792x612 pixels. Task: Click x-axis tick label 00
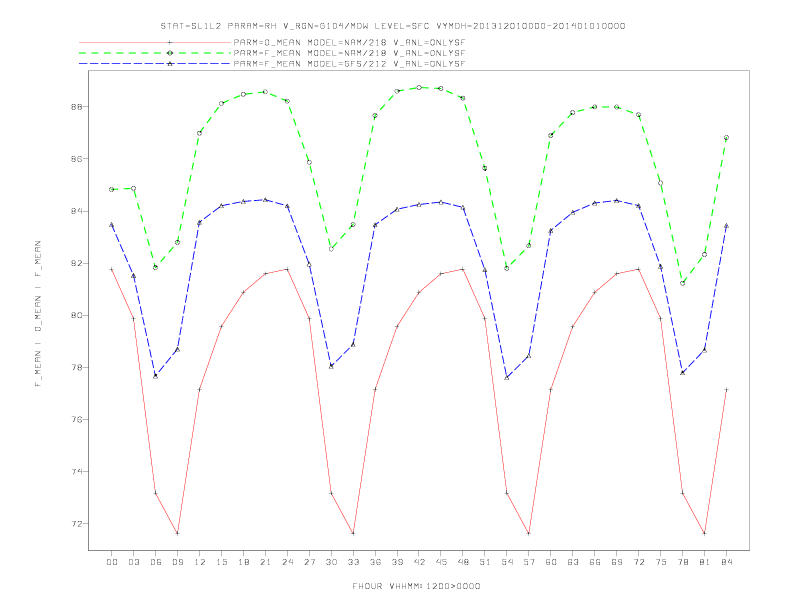click(x=112, y=562)
